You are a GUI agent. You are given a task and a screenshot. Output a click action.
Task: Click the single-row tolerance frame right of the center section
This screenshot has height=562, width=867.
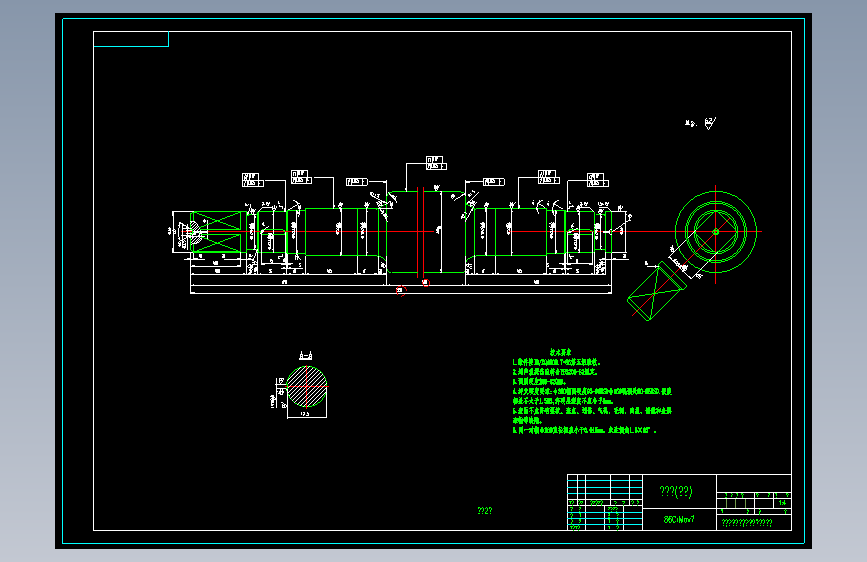(494, 181)
